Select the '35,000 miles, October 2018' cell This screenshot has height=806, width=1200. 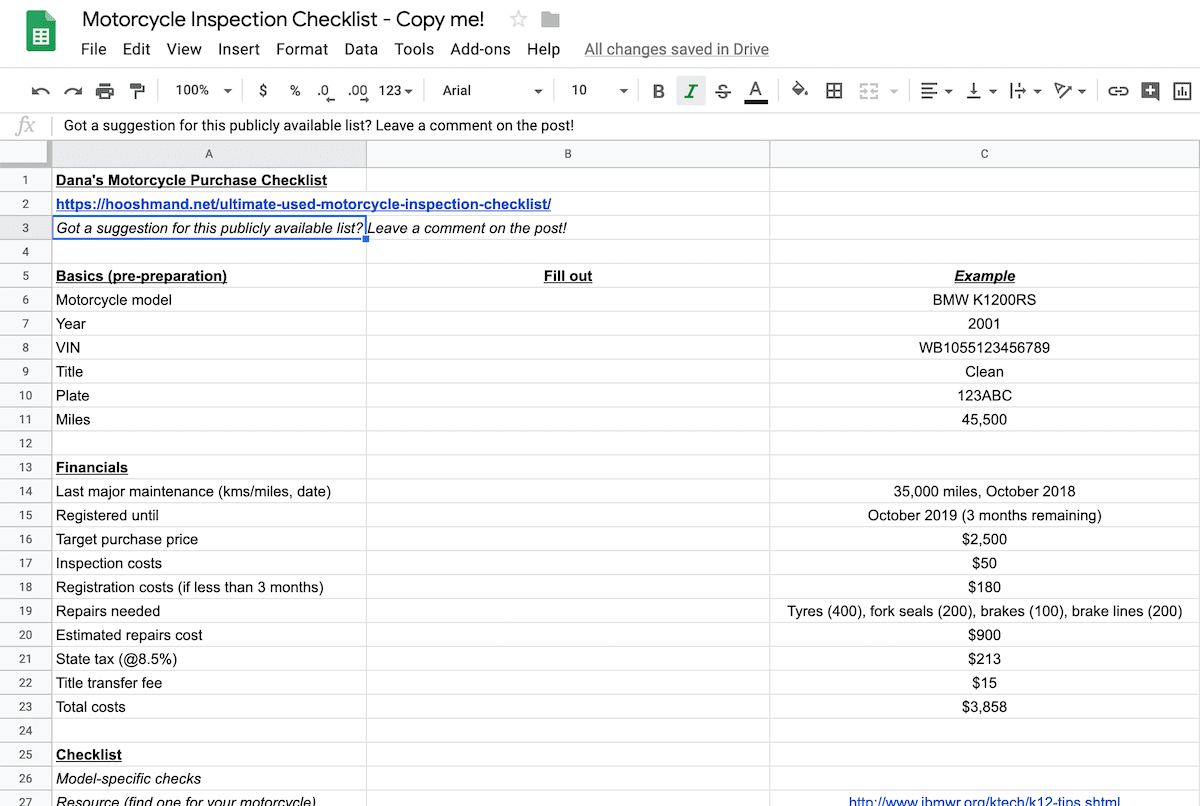[985, 491]
